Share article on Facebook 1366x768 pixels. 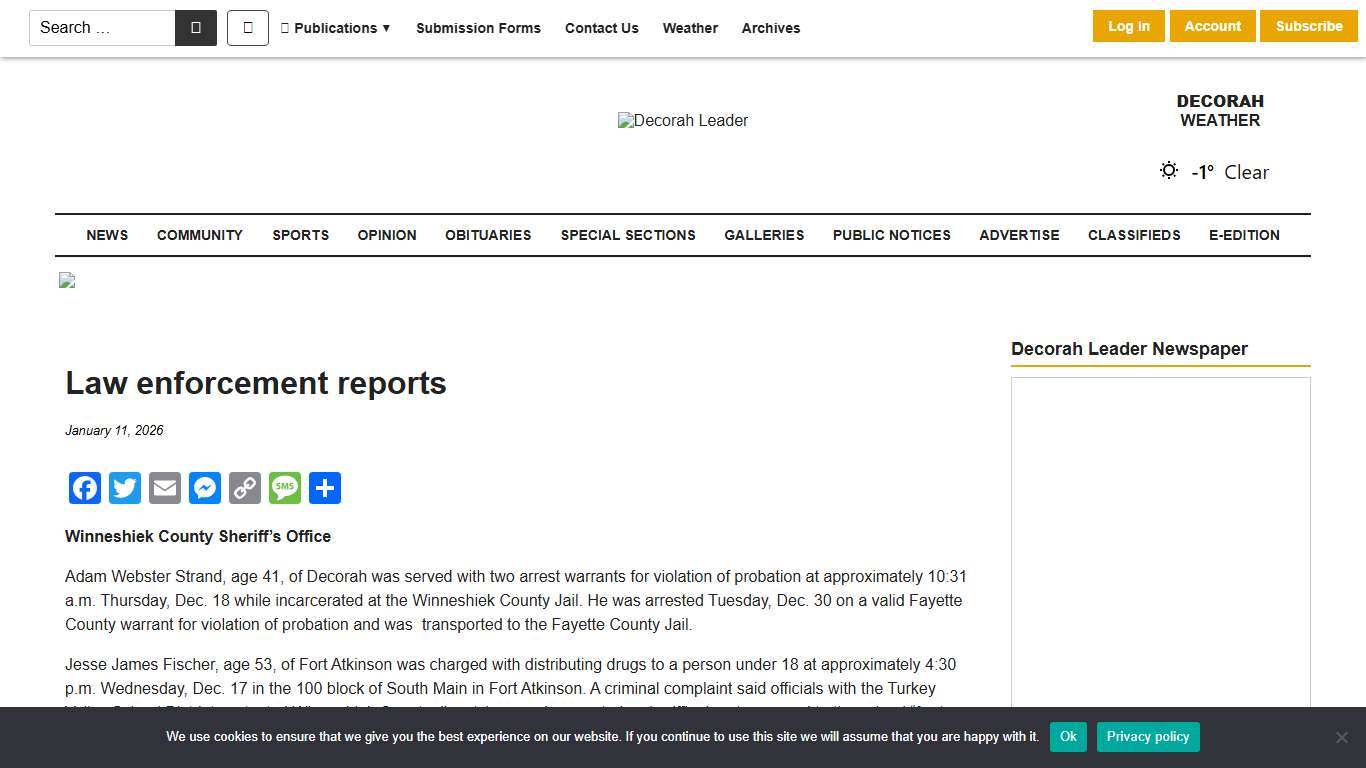(85, 488)
